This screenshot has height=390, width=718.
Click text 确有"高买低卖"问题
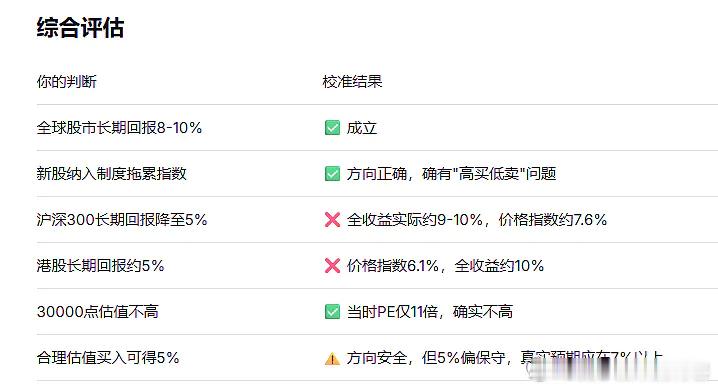(489, 174)
